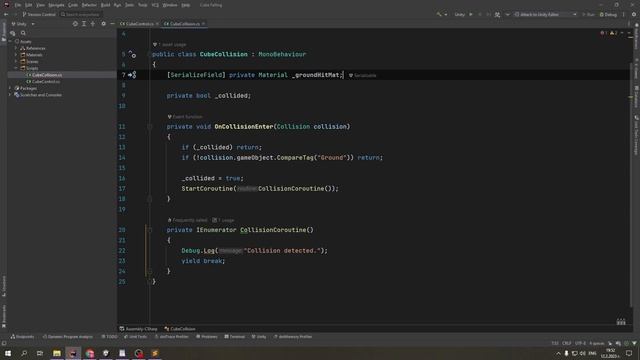Click the Debug button
Screen dimensions: 640x360
pos(608,14)
